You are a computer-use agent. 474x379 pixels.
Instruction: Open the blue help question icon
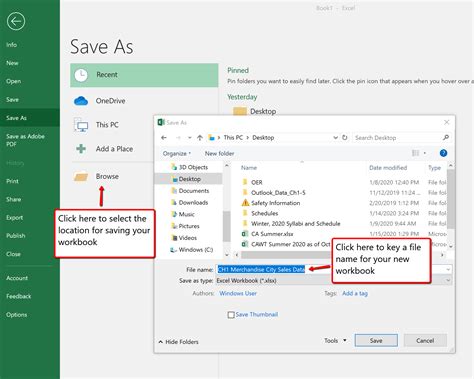point(443,153)
